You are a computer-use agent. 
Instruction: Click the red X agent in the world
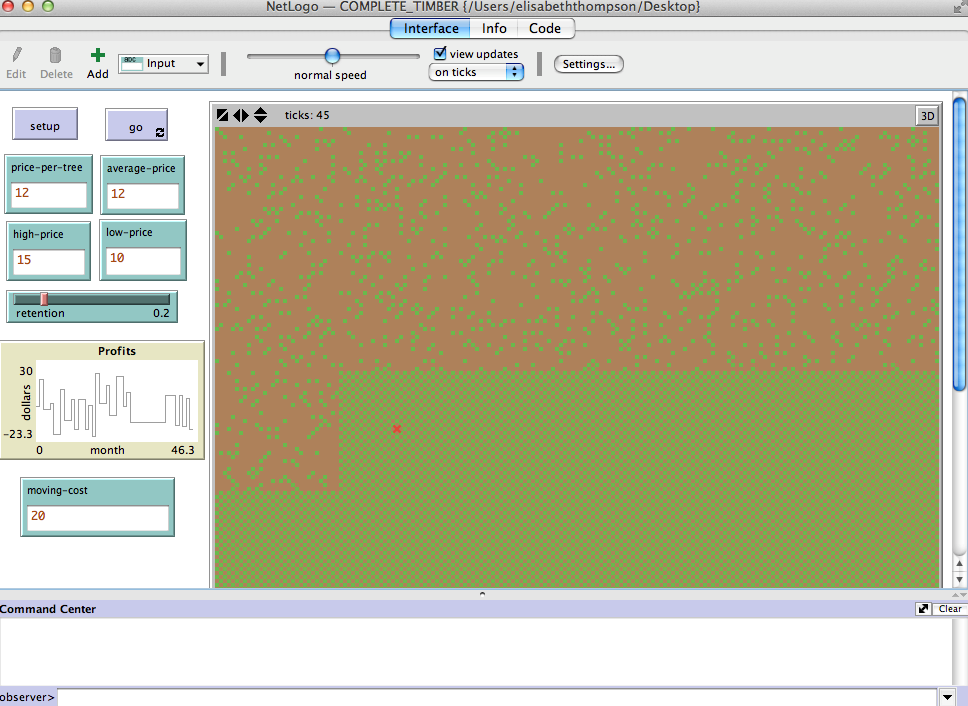[397, 429]
